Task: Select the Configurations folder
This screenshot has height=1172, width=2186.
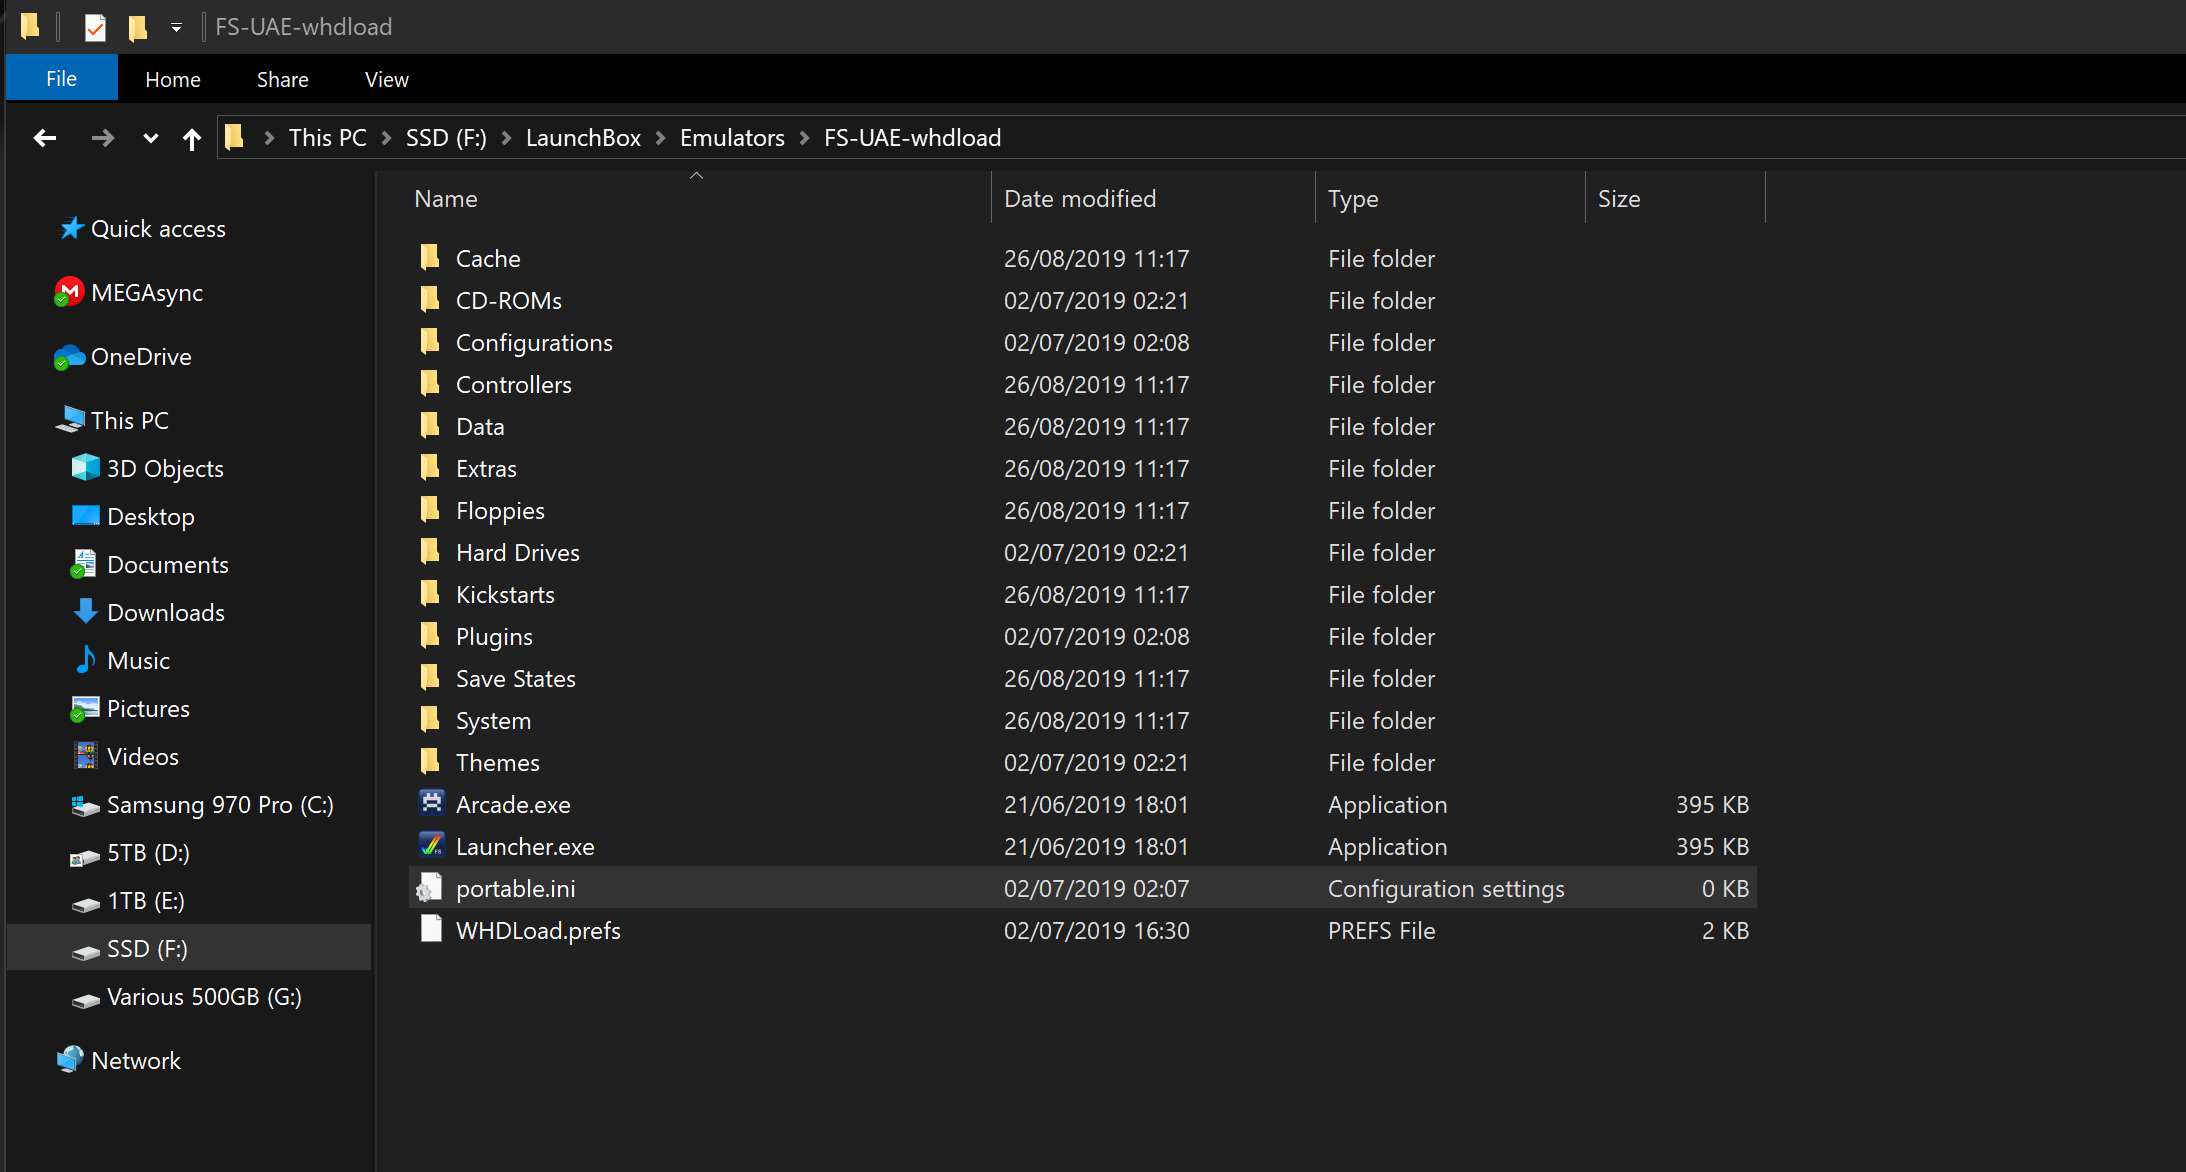Action: 534,342
